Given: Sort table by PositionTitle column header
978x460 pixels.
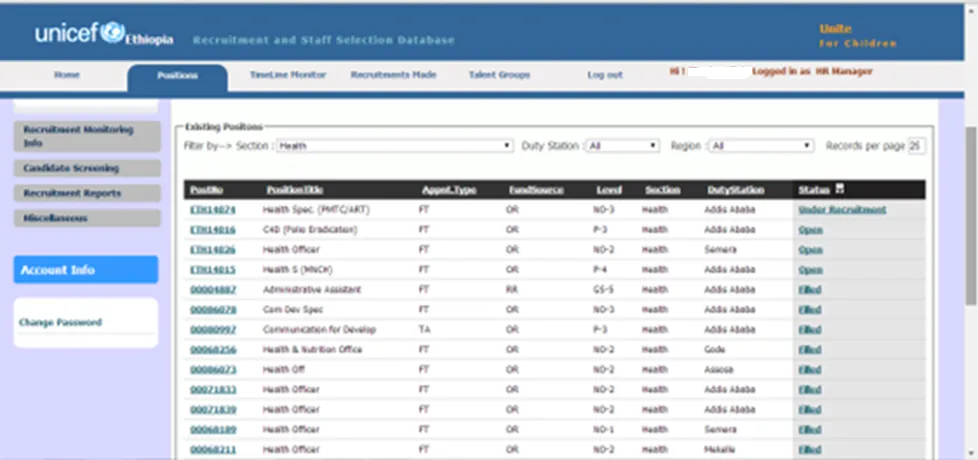Looking at the screenshot, I should [x=294, y=189].
